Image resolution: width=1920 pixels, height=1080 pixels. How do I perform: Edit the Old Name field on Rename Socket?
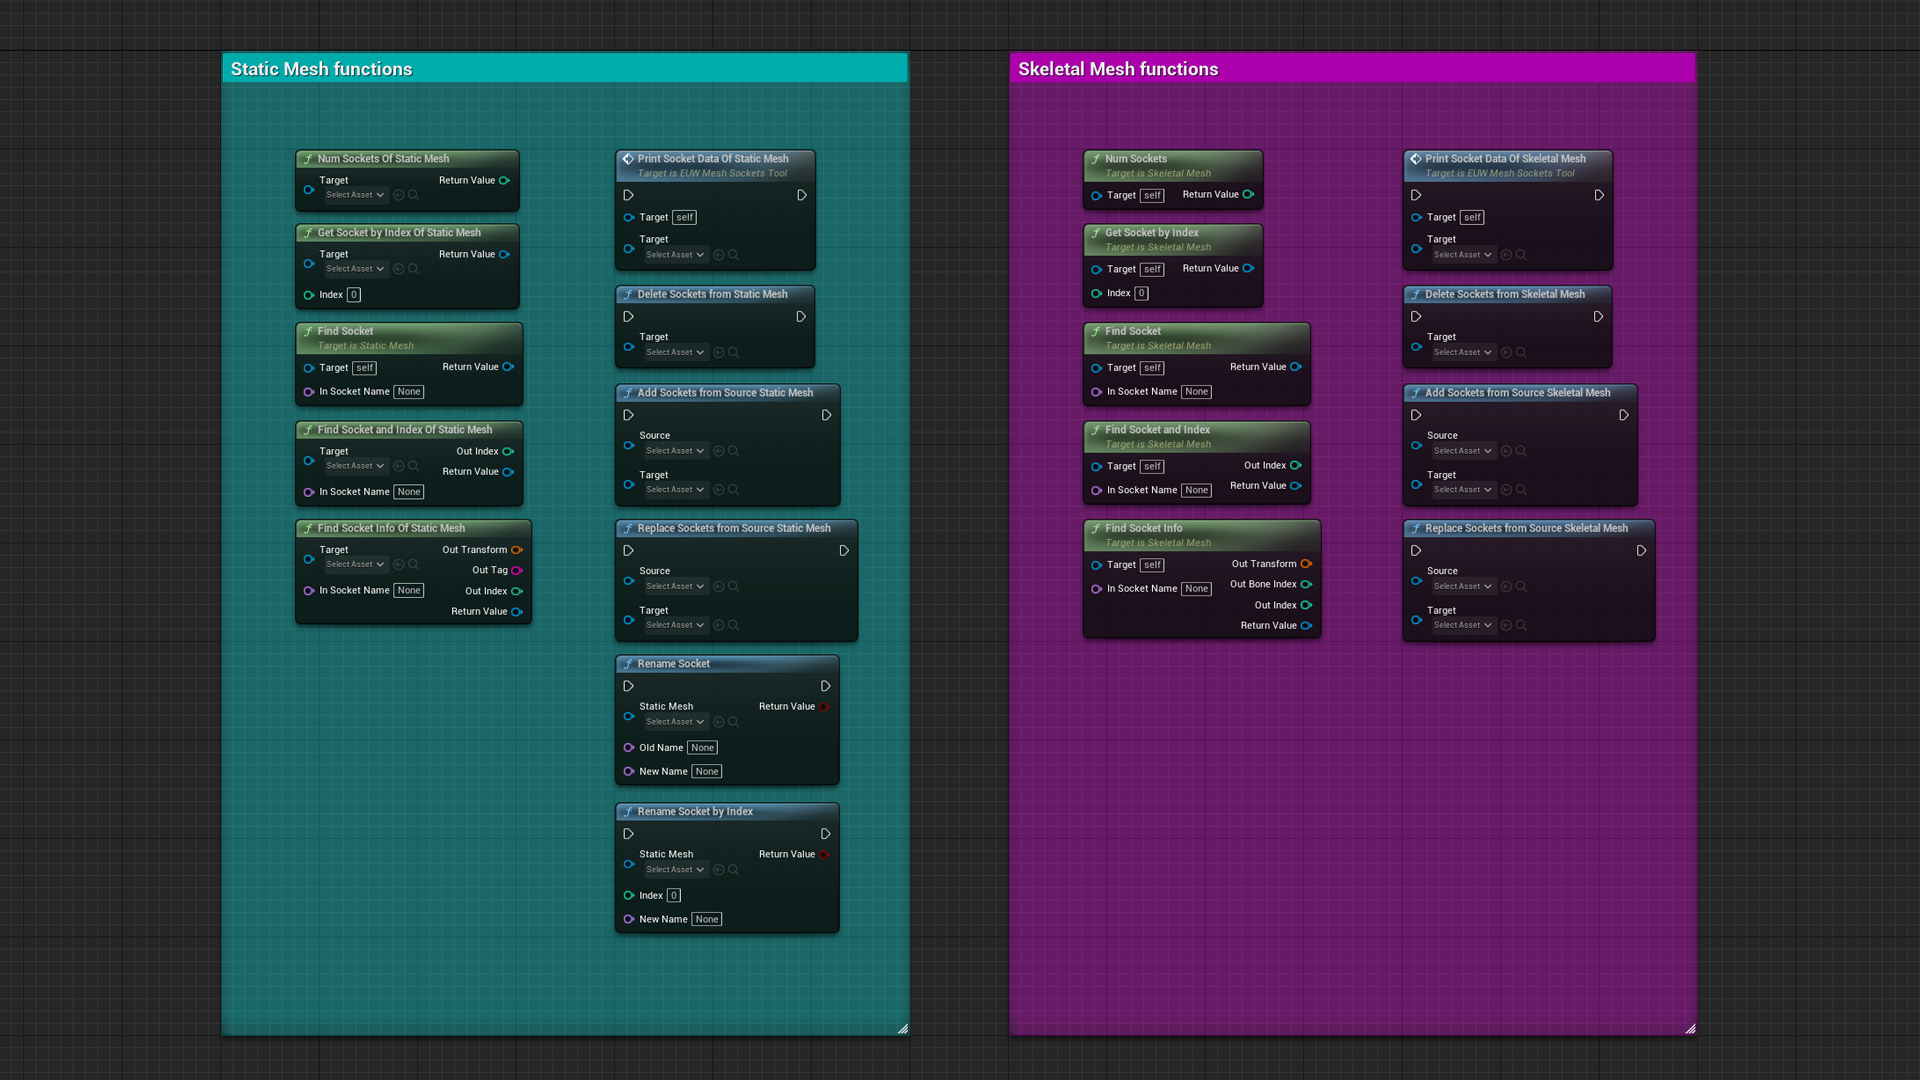coord(702,747)
